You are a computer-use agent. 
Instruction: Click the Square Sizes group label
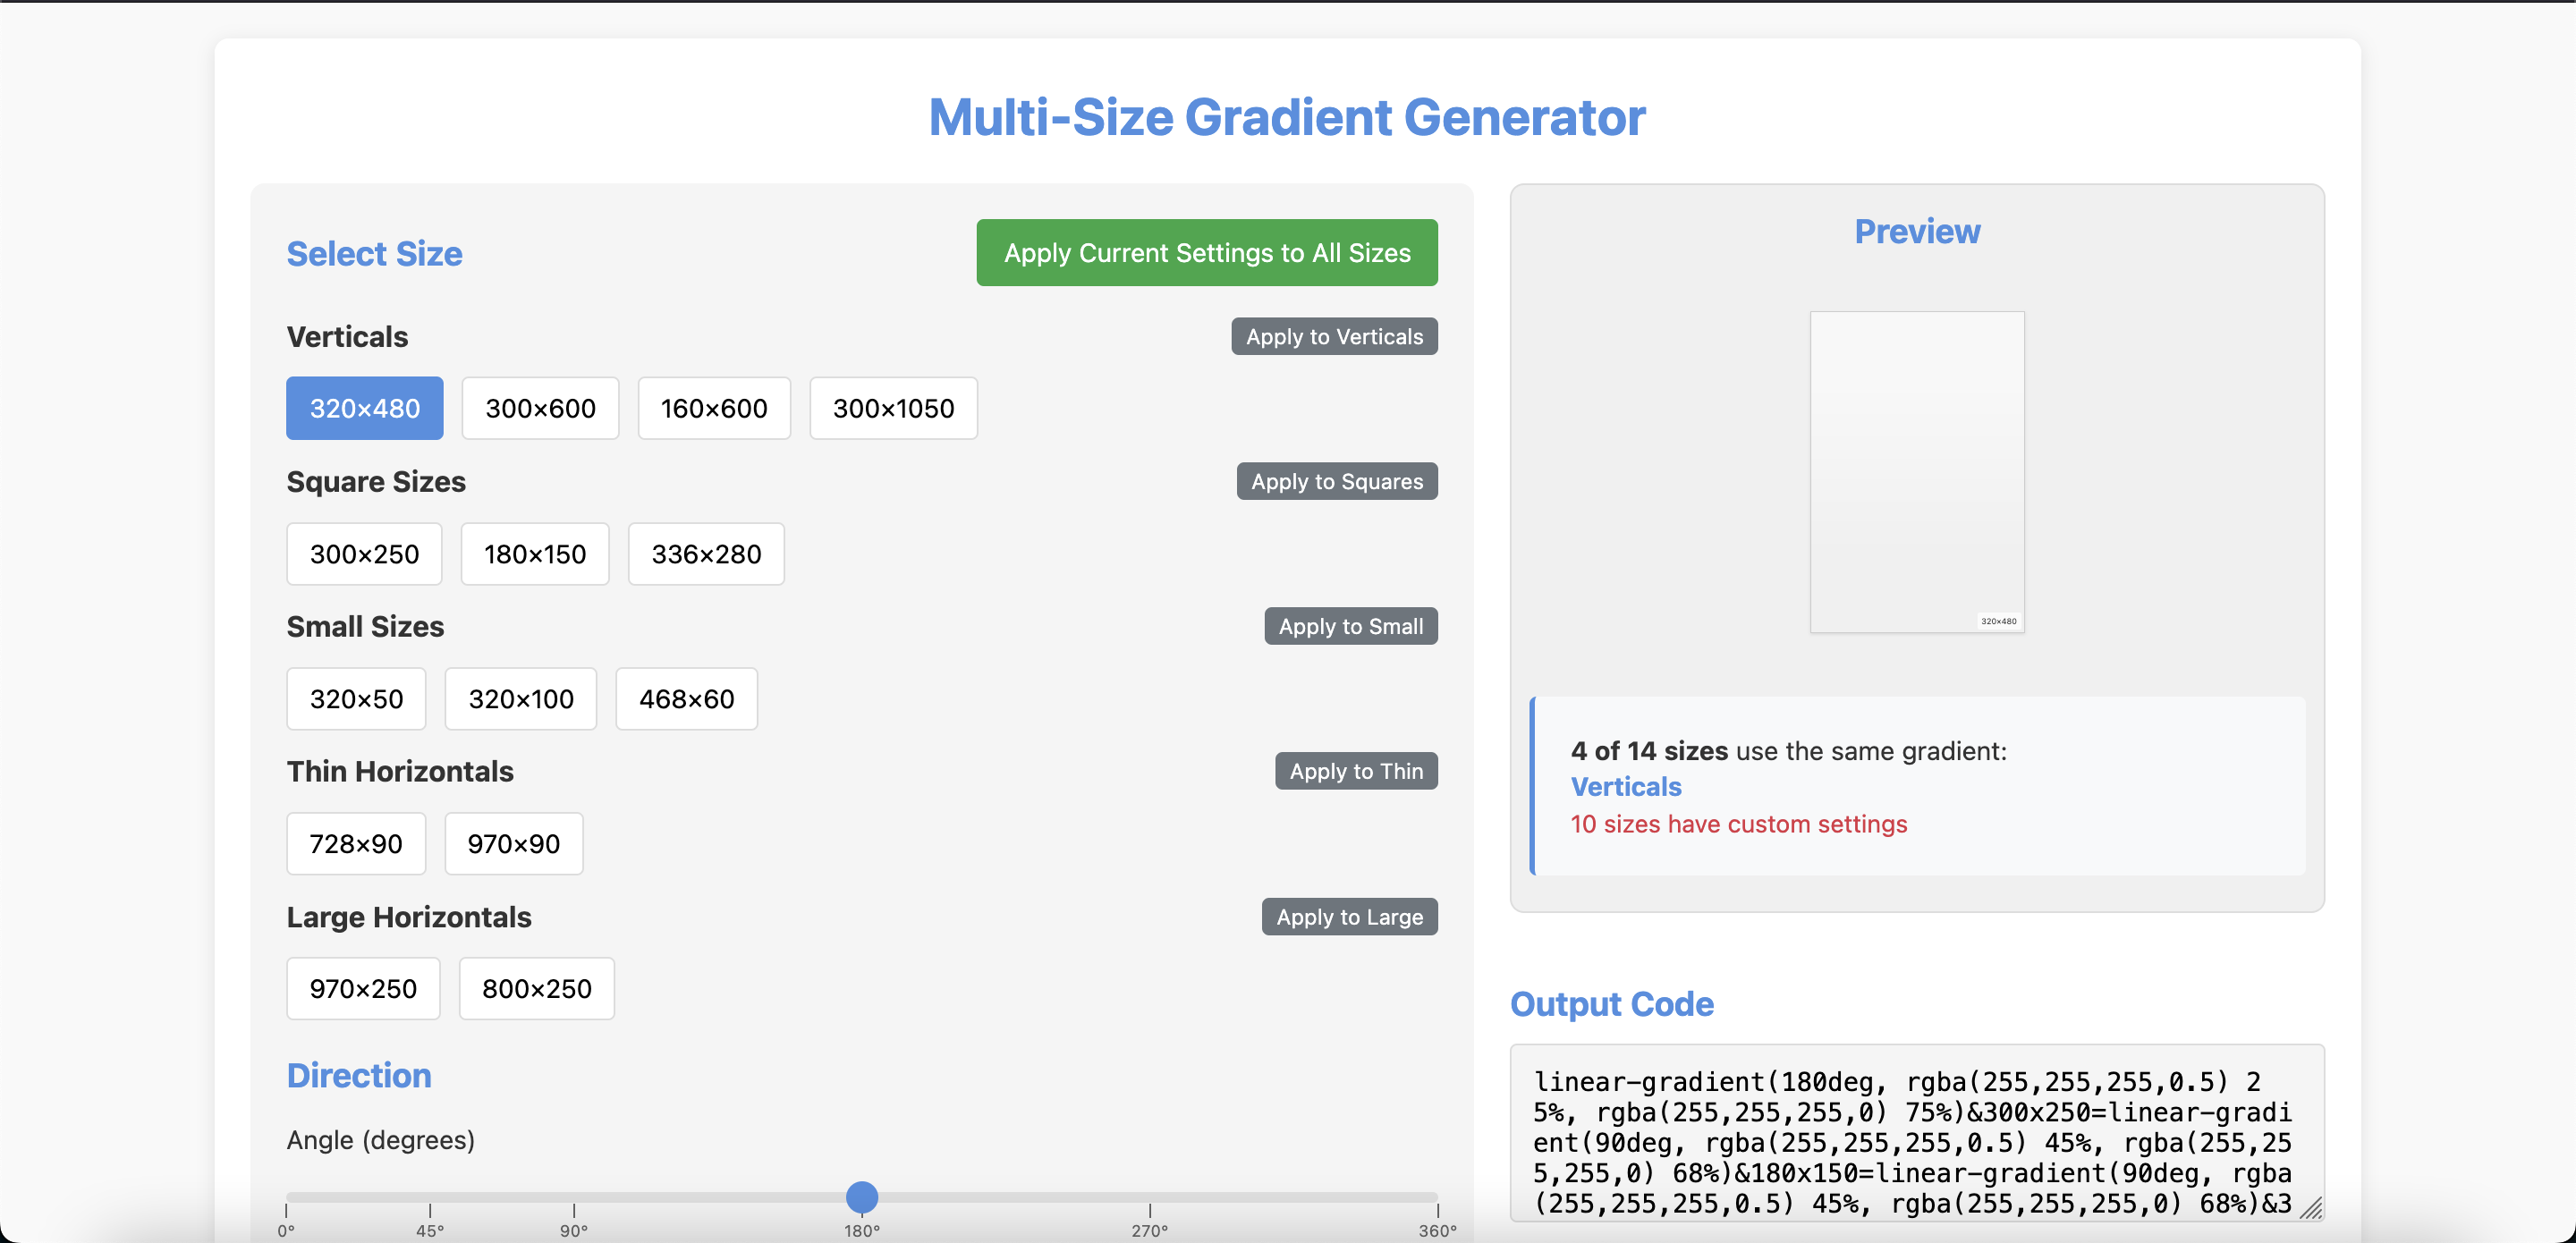point(376,482)
